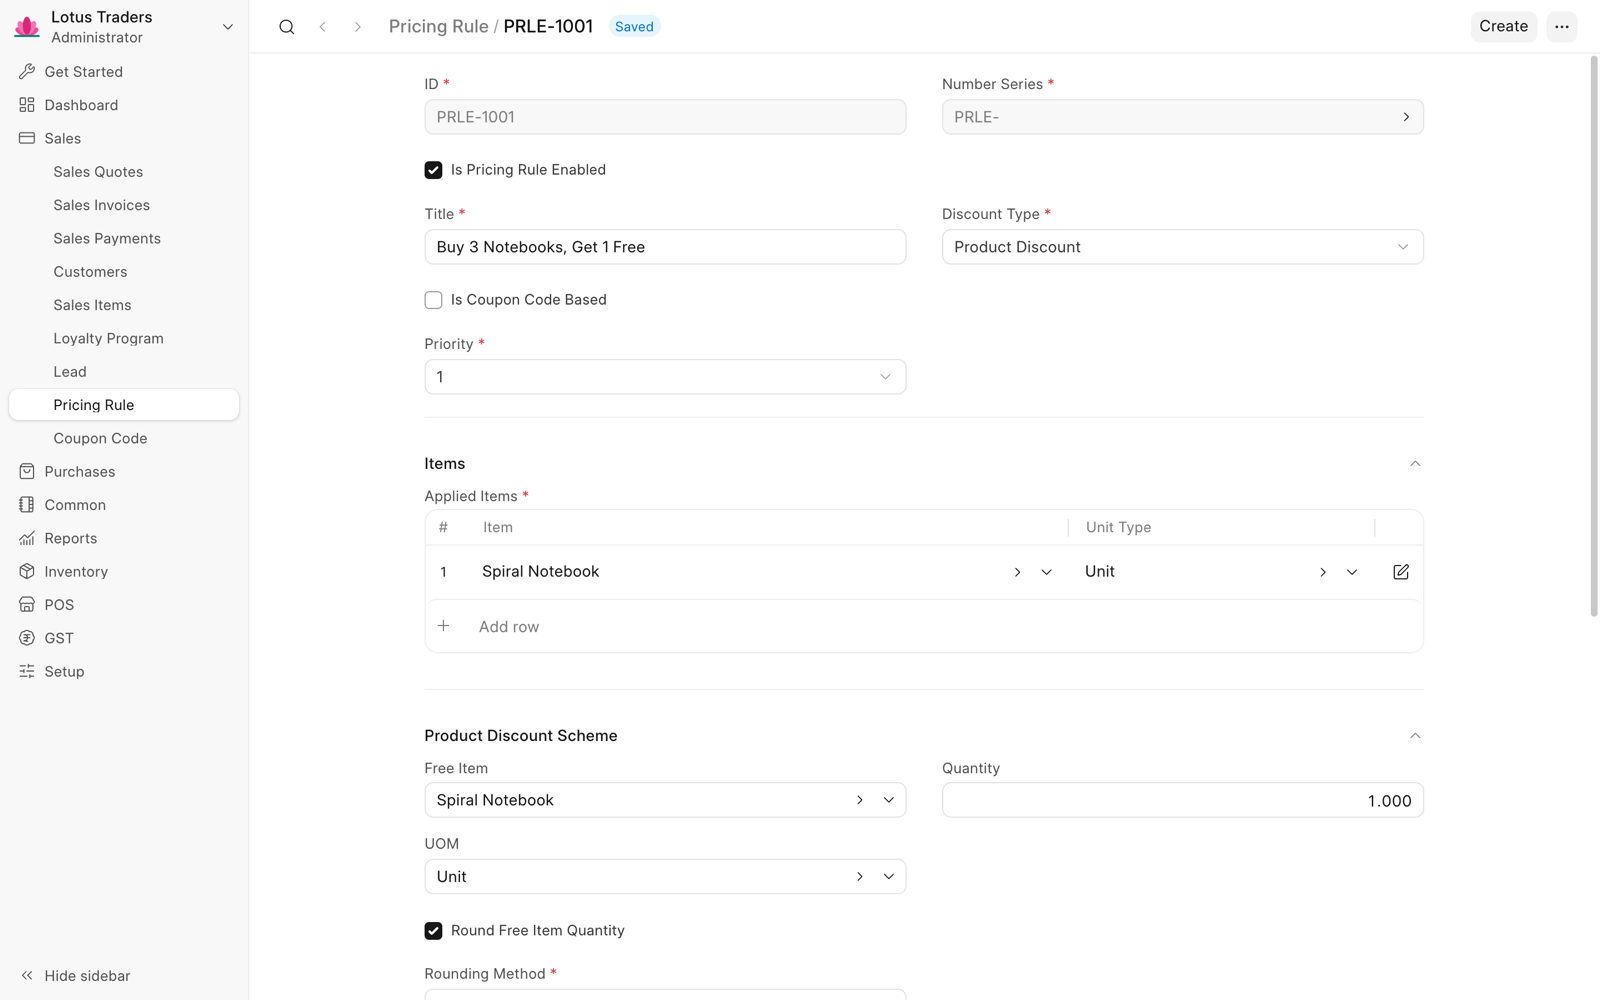
Task: Open the Number Series PRLE- link arrow
Action: tap(1406, 117)
